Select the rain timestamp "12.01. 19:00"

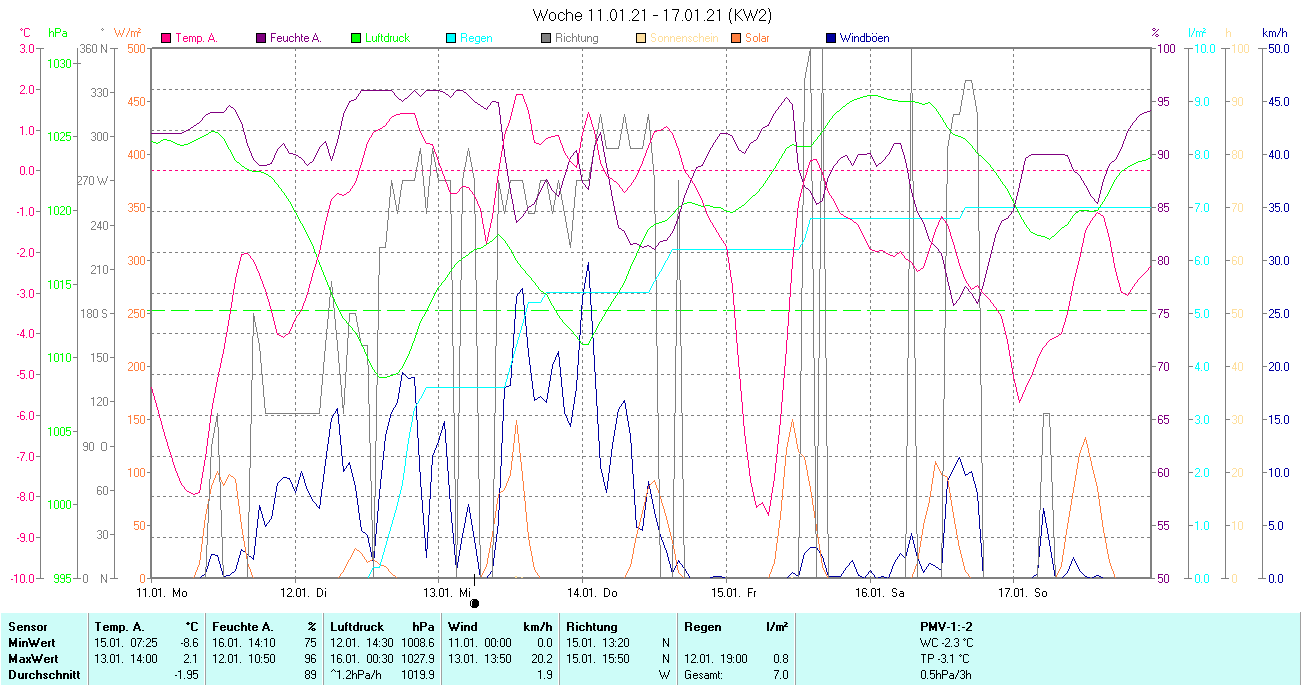(x=716, y=658)
